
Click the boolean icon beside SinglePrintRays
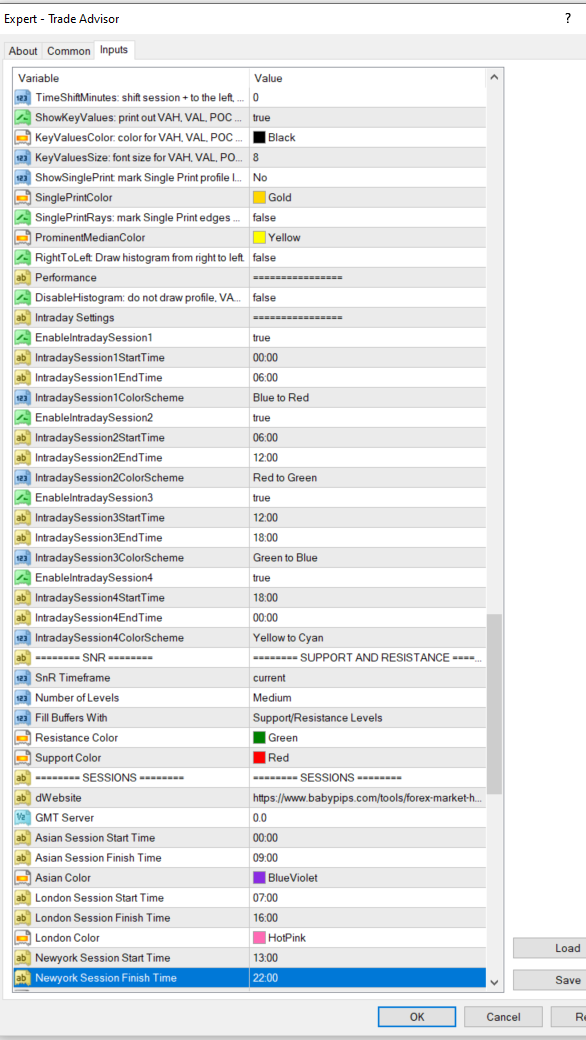(x=22, y=218)
